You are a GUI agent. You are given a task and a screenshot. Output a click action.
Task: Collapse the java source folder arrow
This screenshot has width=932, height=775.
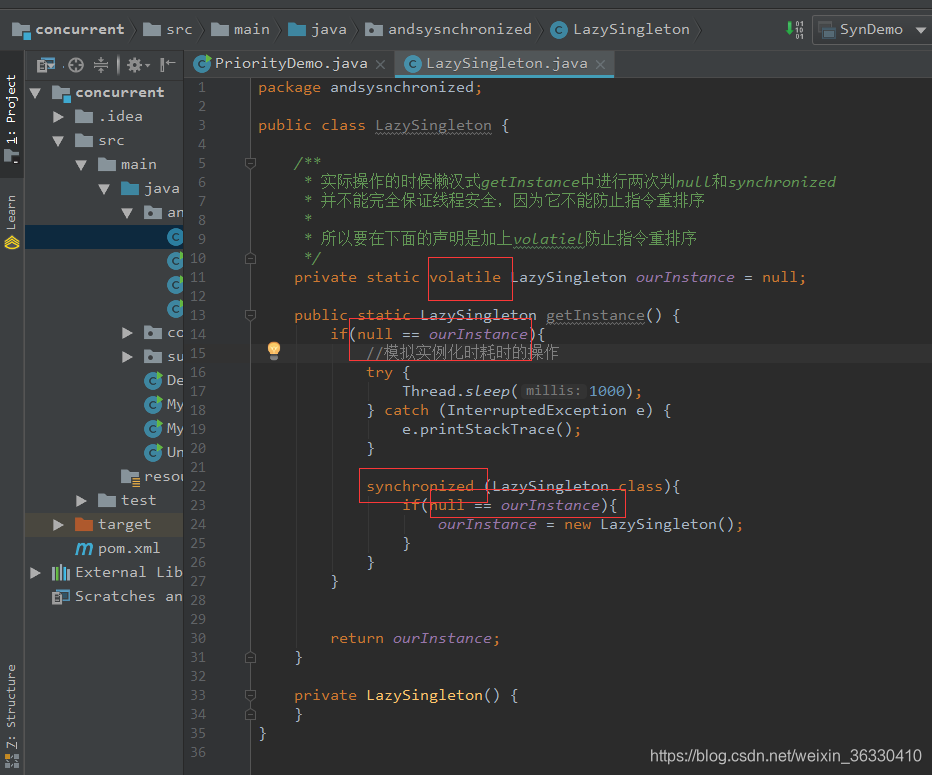tap(104, 190)
